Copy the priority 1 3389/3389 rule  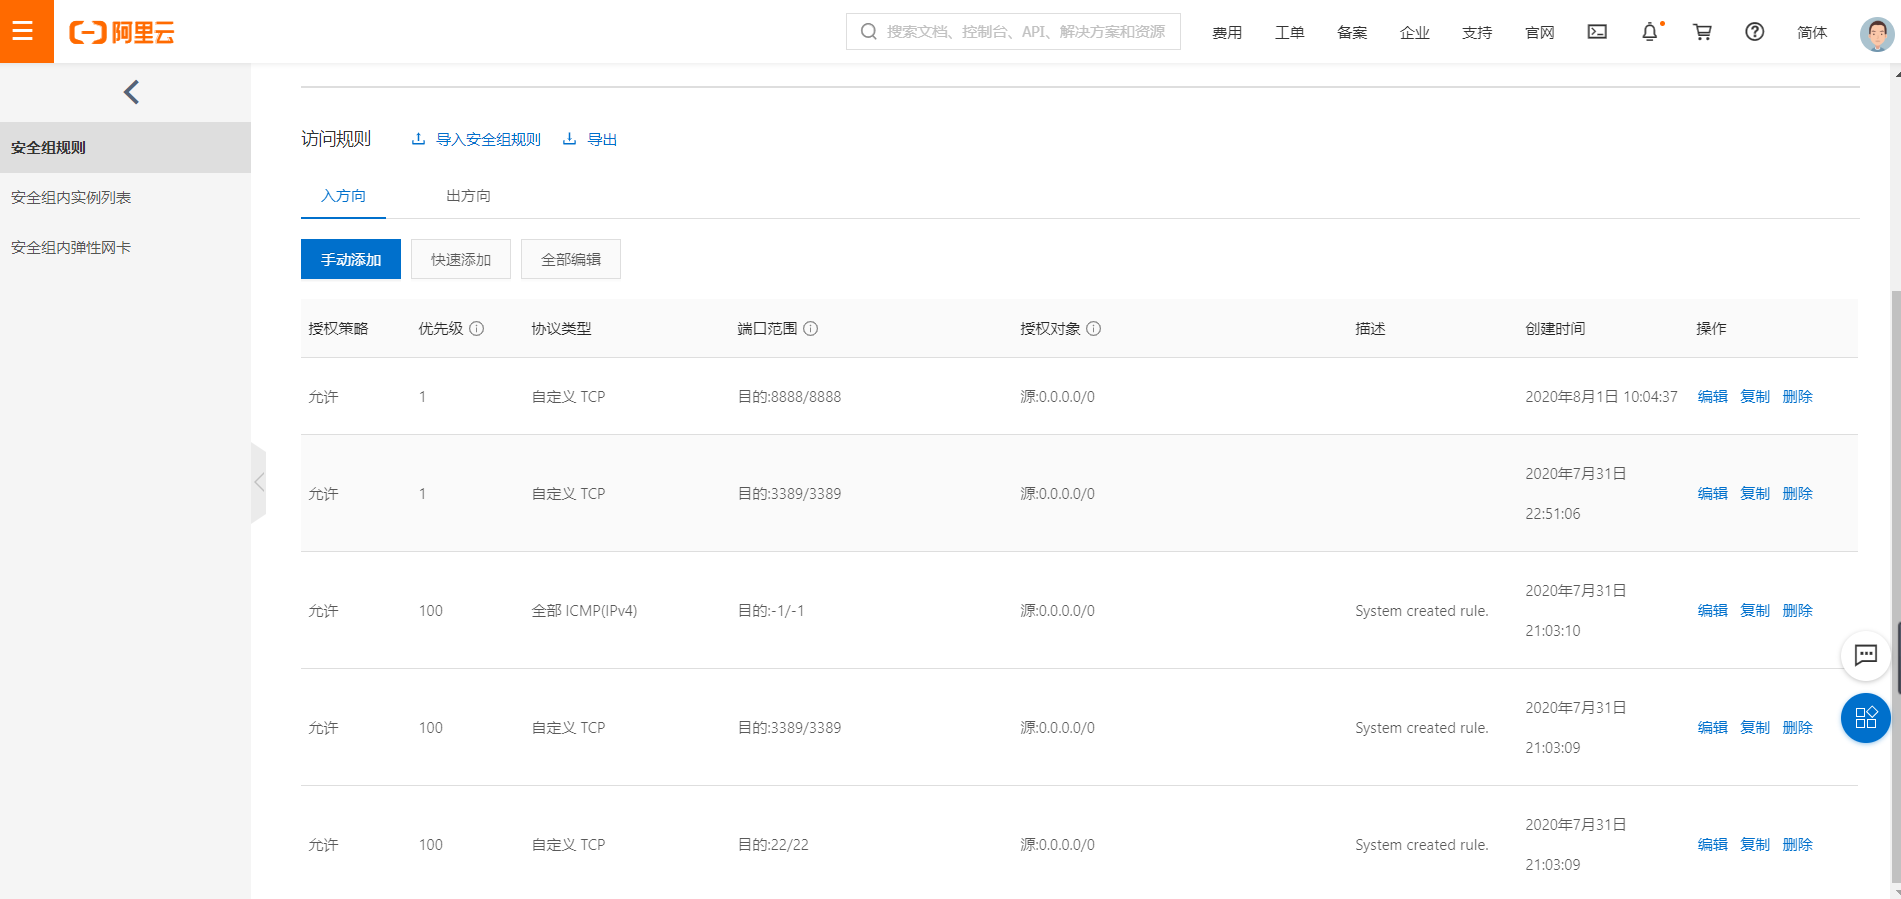pyautogui.click(x=1755, y=494)
